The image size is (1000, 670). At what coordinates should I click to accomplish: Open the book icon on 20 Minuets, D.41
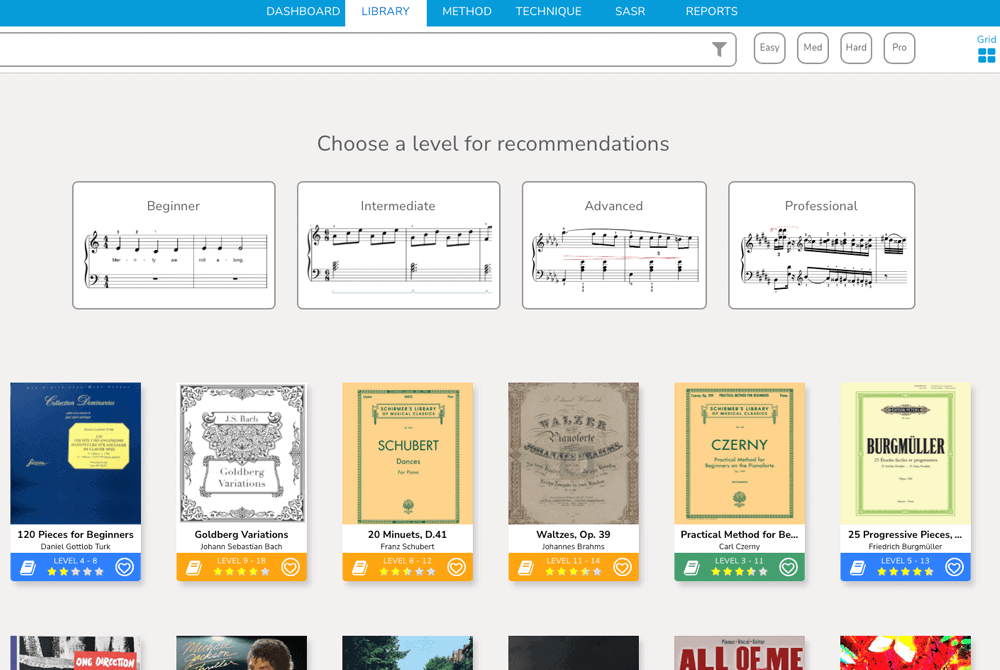pos(359,567)
